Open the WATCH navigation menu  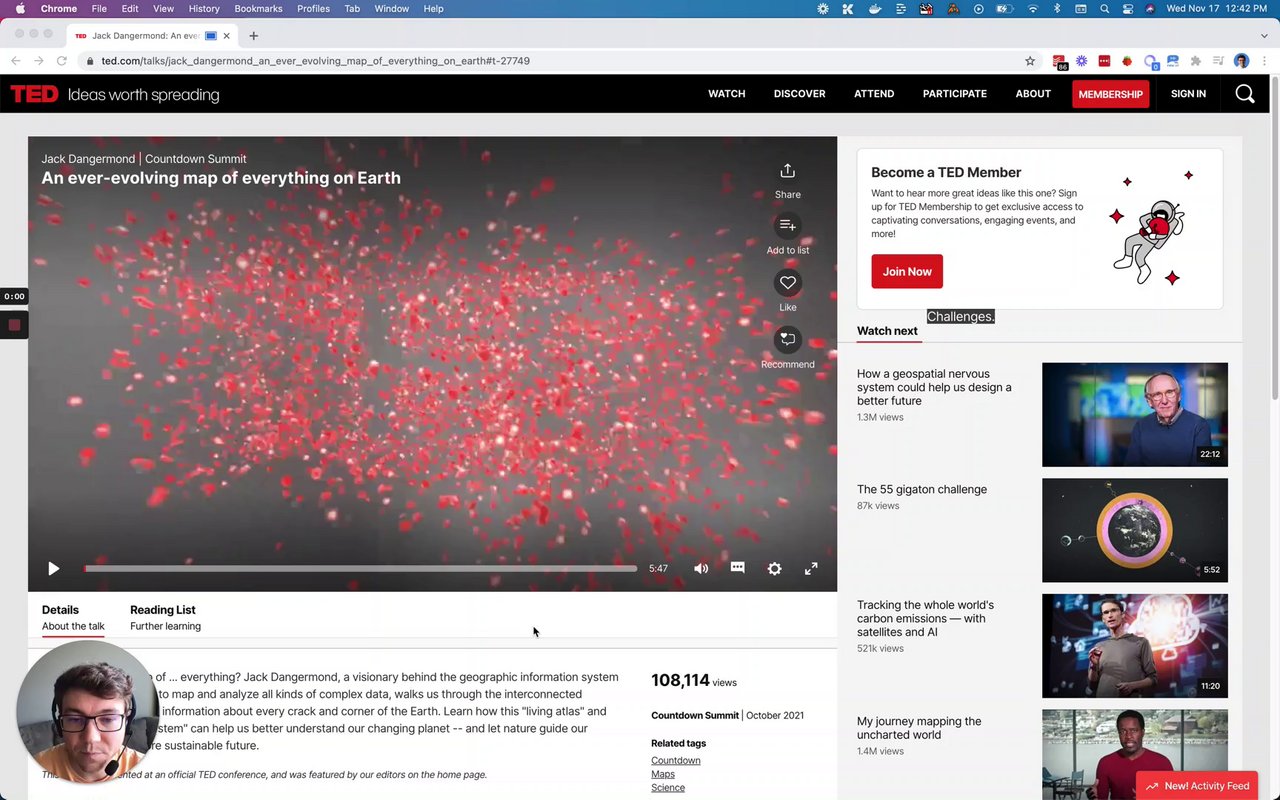coord(727,94)
